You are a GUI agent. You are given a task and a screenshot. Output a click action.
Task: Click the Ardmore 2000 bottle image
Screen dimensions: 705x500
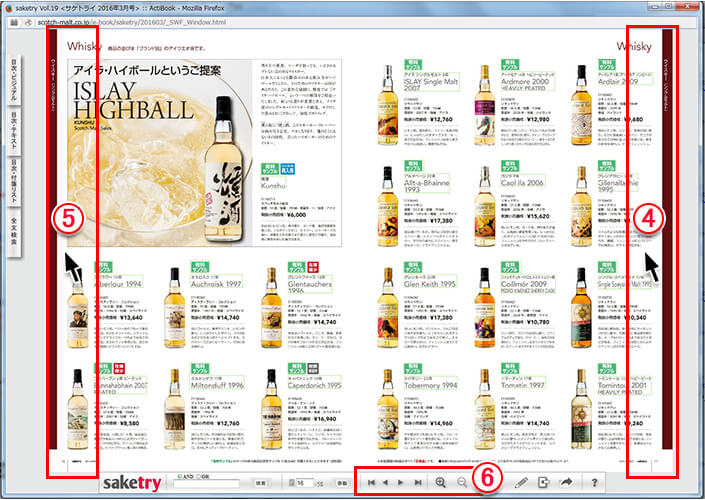point(485,105)
